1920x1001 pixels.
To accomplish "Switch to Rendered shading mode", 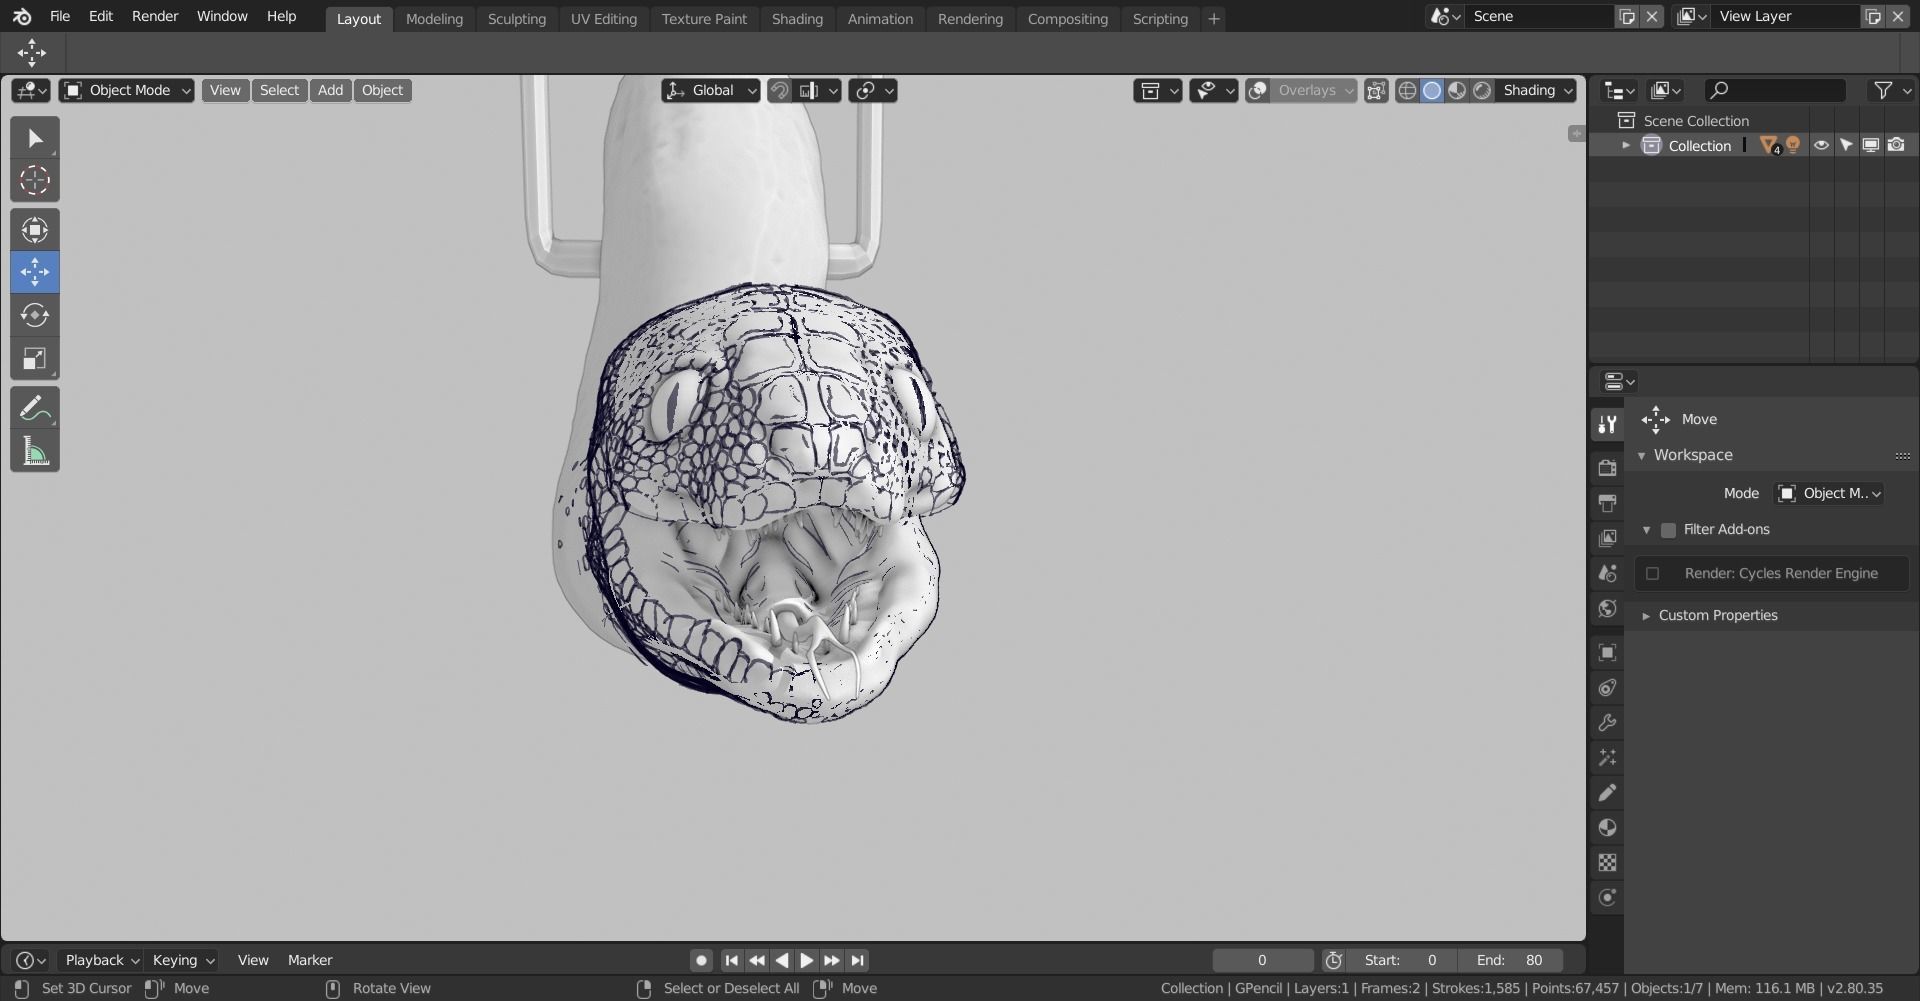I will [x=1482, y=90].
